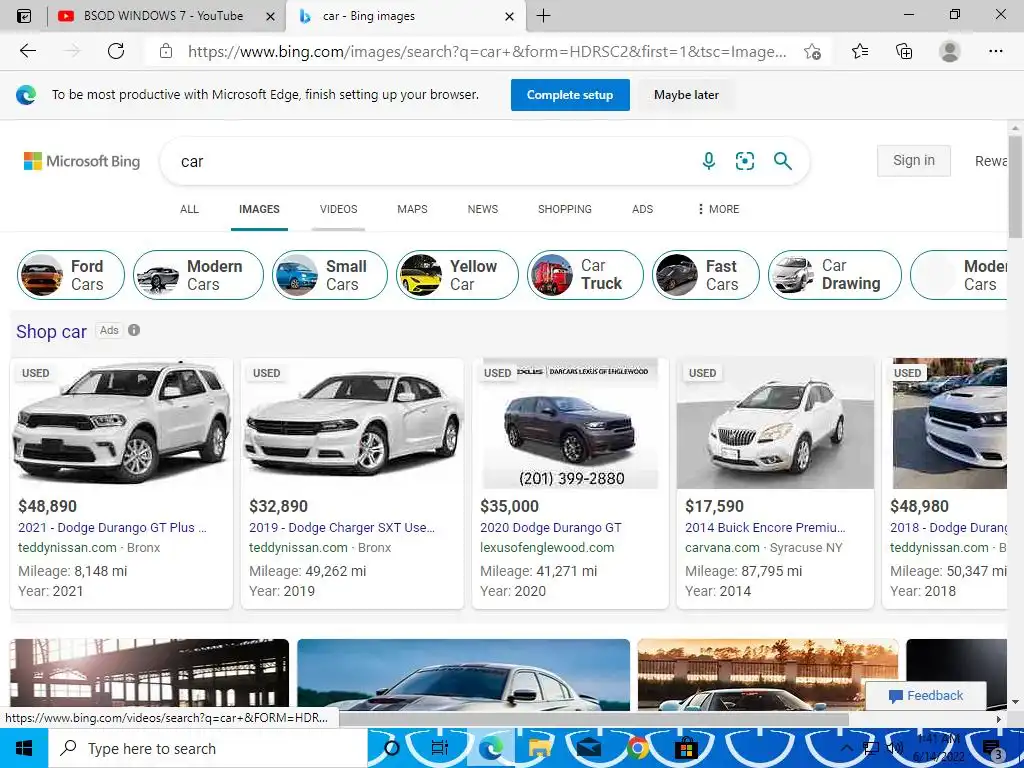The height and width of the screenshot is (768, 1024).
Task: Switch to the NEWS search tab
Action: coord(483,209)
